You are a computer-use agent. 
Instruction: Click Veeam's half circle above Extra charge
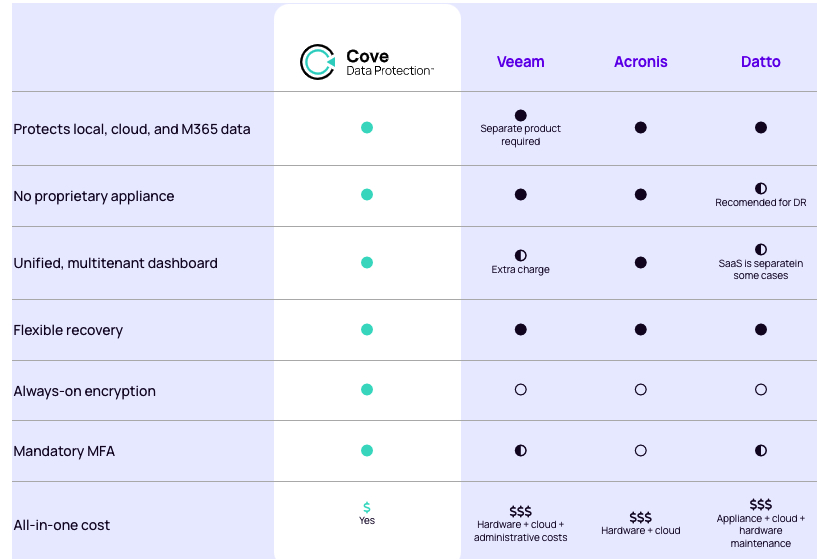[521, 255]
